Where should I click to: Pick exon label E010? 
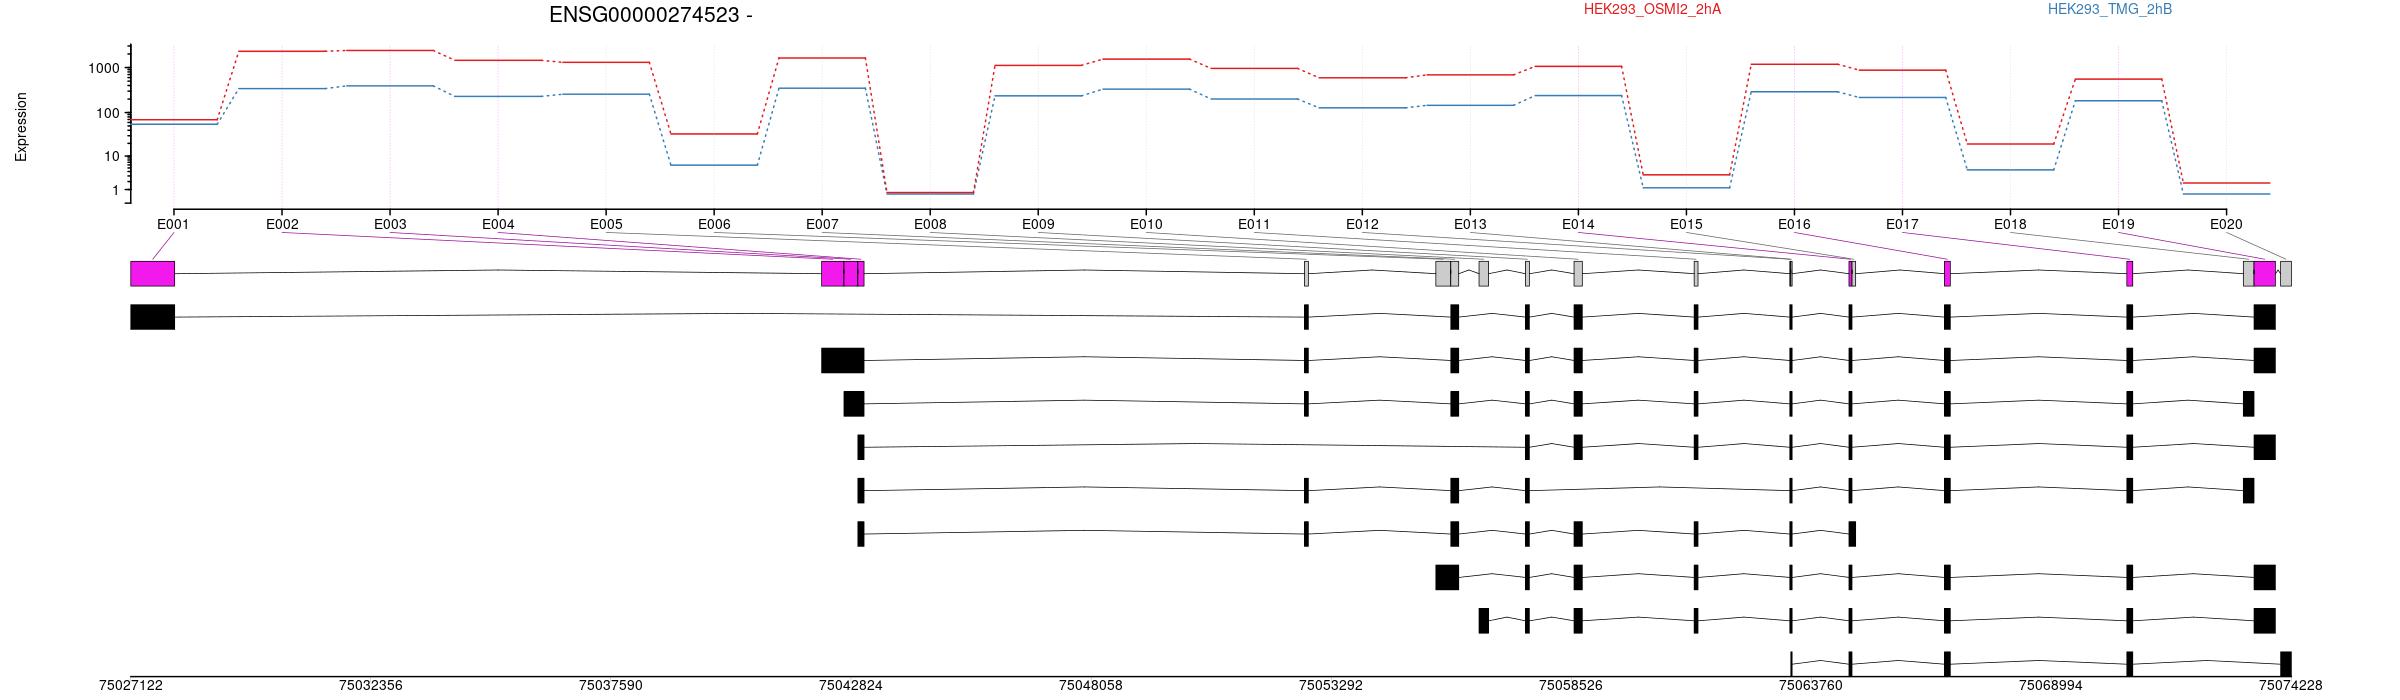click(x=1146, y=225)
